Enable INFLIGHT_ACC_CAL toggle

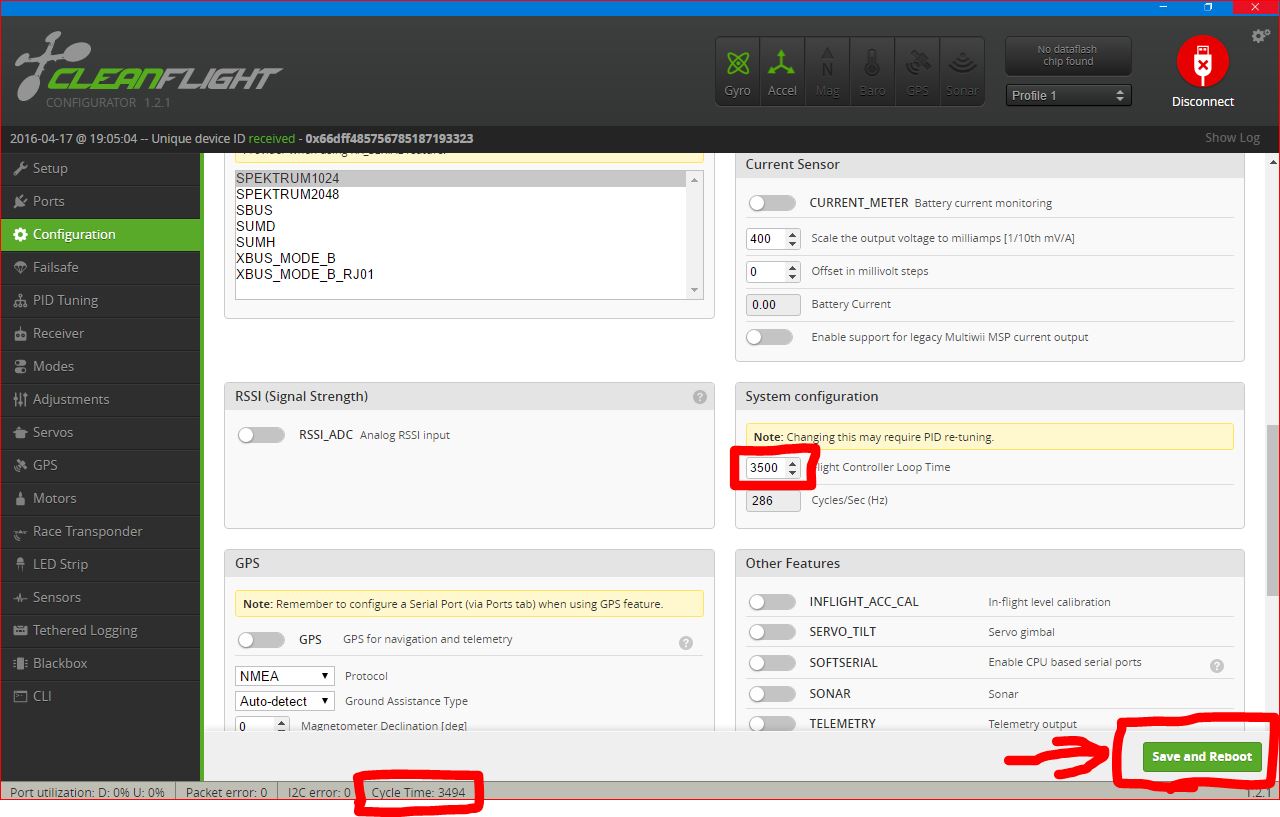[x=770, y=602]
